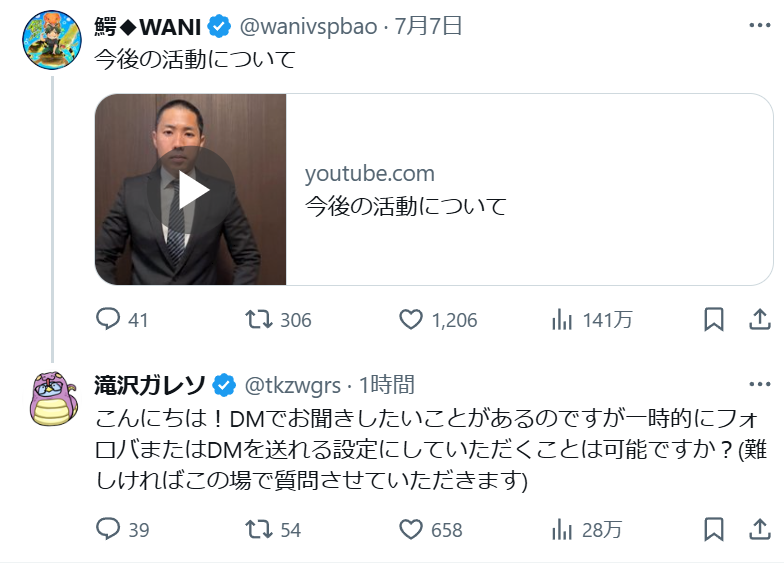Share 滝沢ガレソ's reply via share icon
The height and width of the screenshot is (573, 784).
(759, 529)
